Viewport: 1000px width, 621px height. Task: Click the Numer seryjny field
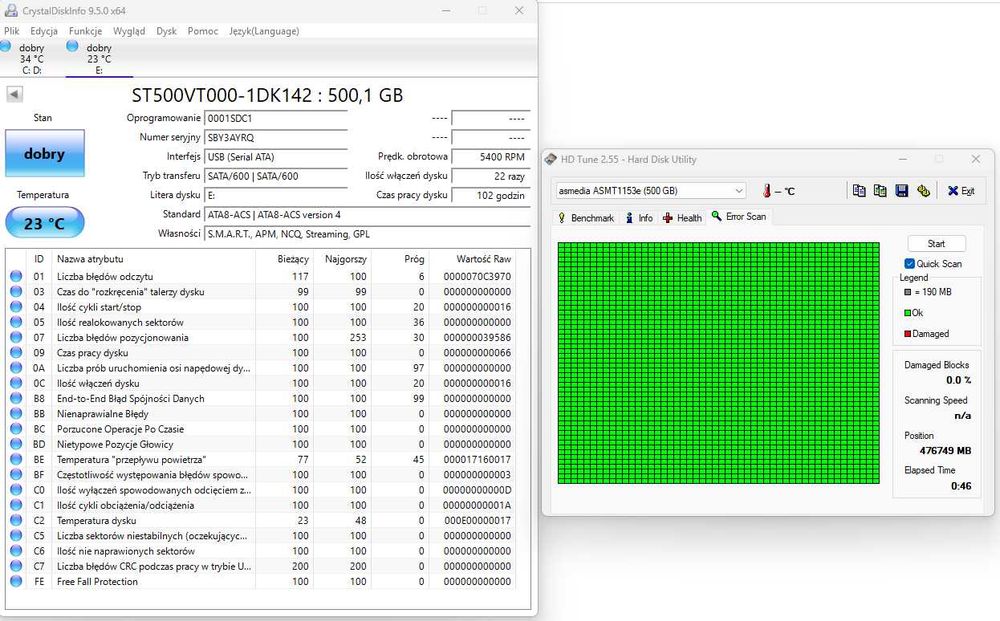pyautogui.click(x=276, y=138)
